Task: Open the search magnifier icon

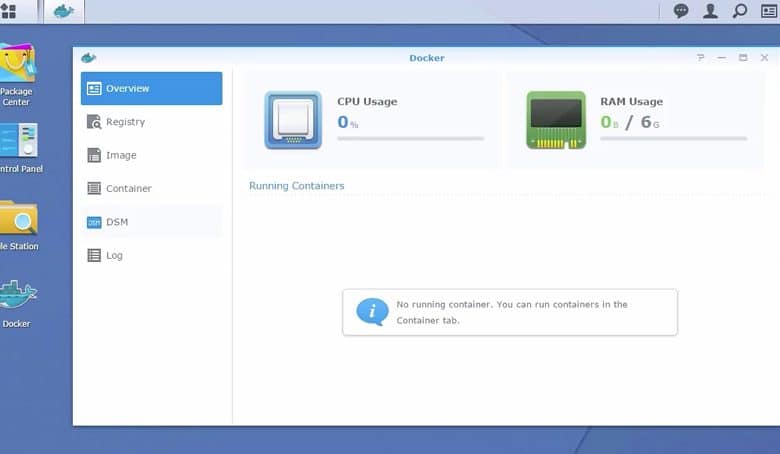Action: point(740,11)
